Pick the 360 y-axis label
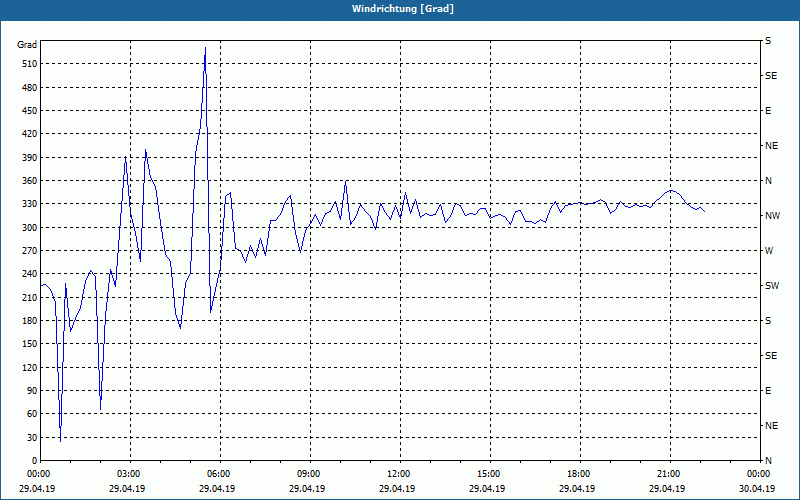Screen dimensions: 800x500 tap(30, 181)
